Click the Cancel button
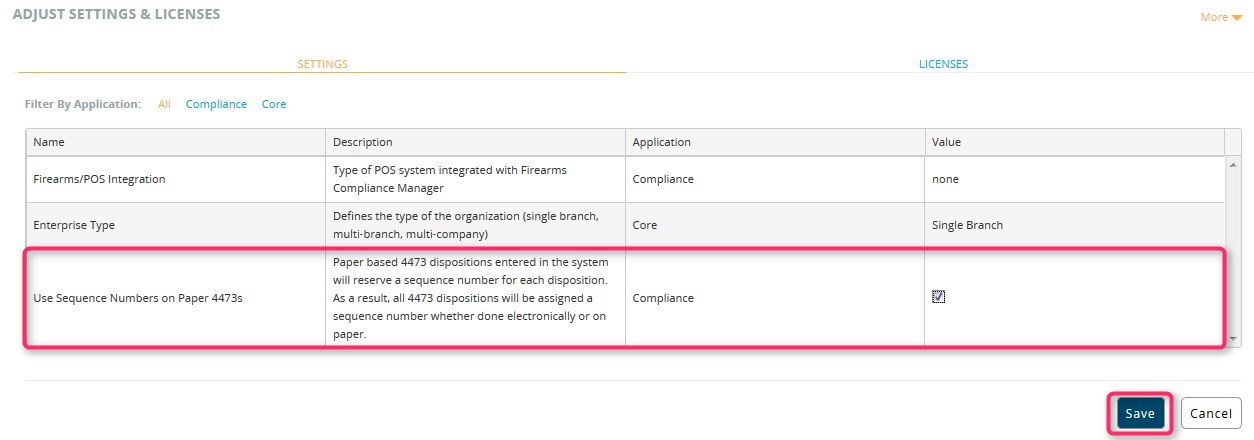The height and width of the screenshot is (440, 1254). click(1211, 413)
